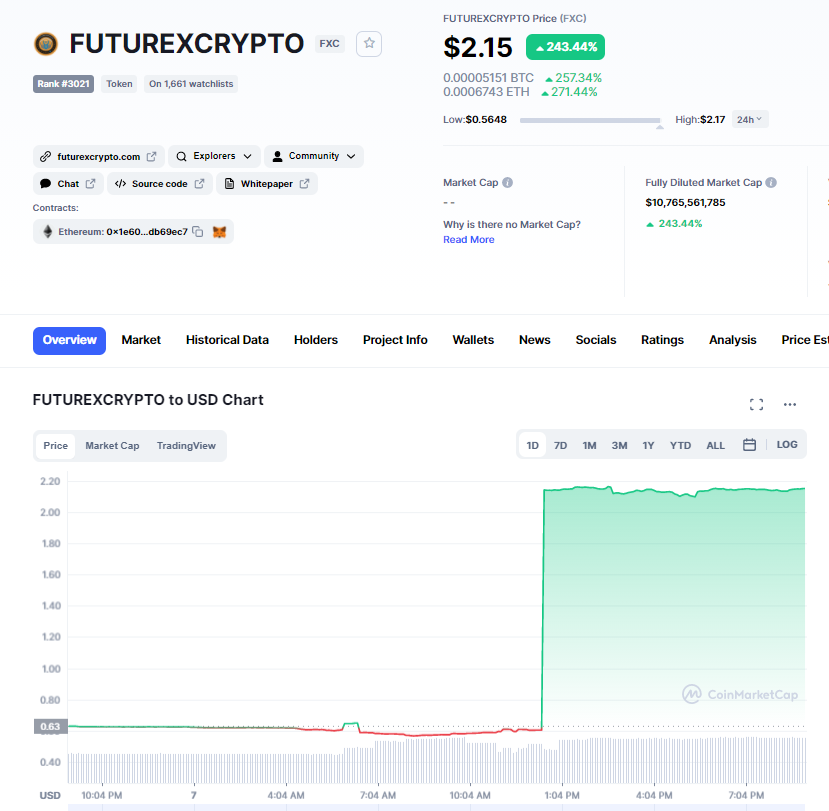The image size is (829, 811).
Task: Click Fully Diluted Market Cap info icon
Action: (x=771, y=183)
